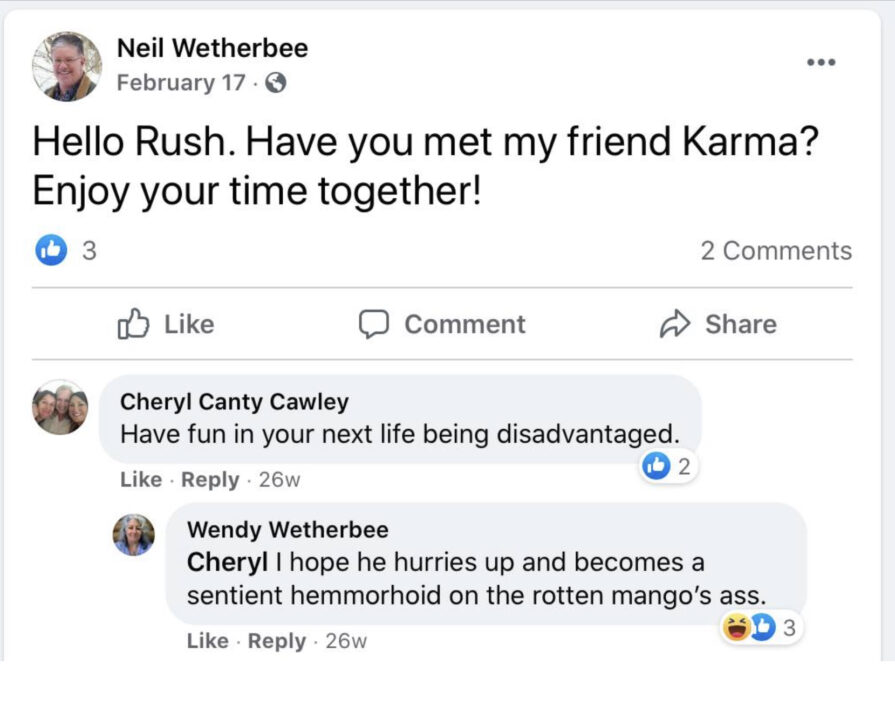Click the February 17 post date
895x720 pixels.
(x=180, y=83)
